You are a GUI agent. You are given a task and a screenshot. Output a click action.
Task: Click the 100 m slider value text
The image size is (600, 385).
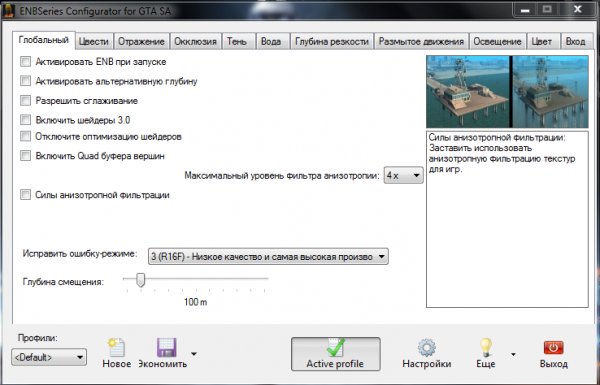(196, 302)
